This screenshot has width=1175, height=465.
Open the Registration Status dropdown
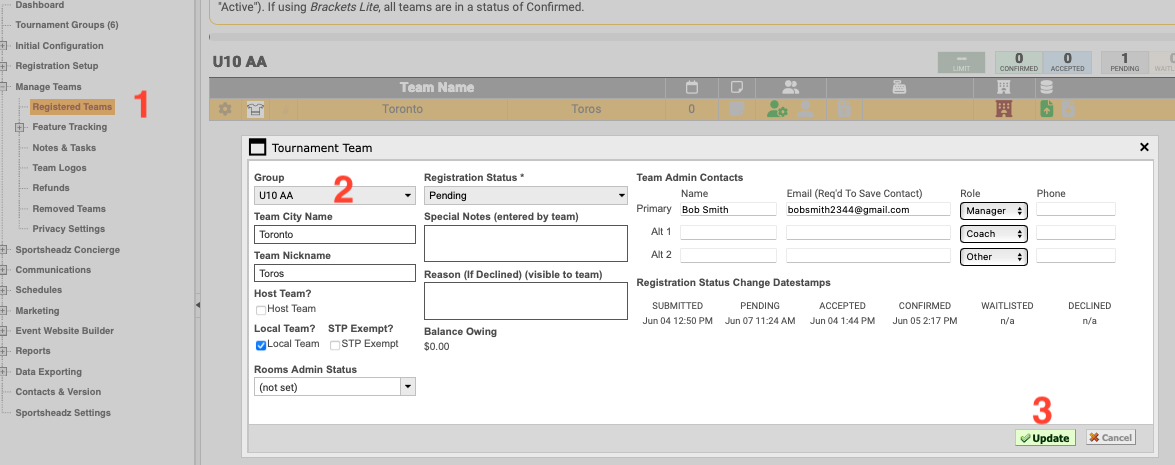[x=525, y=196]
